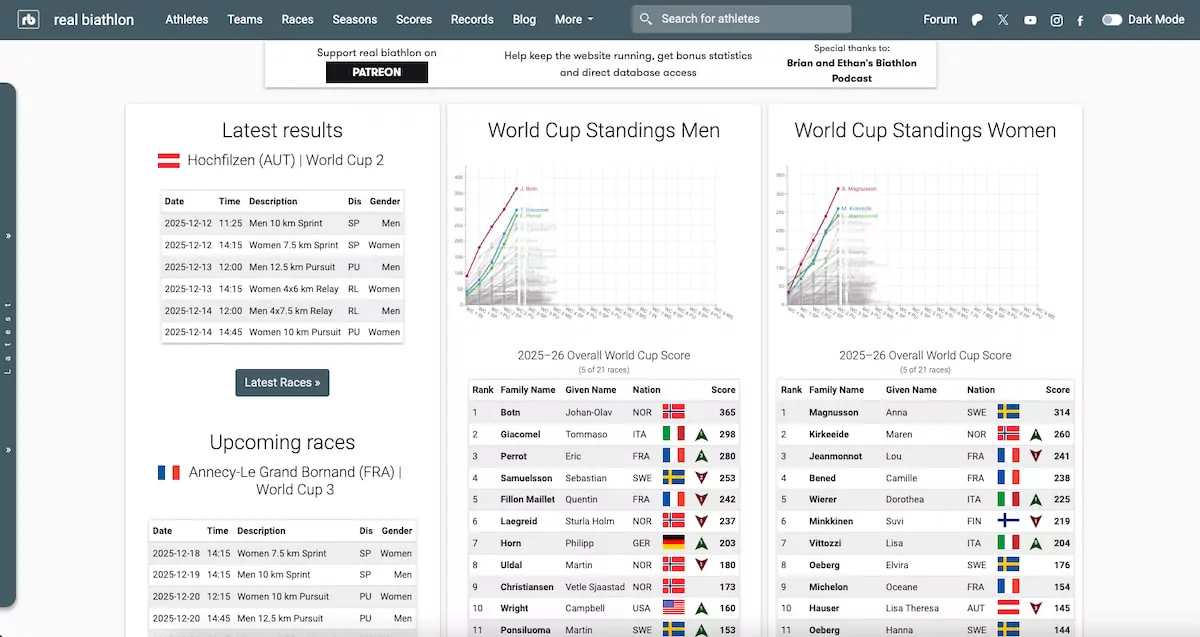Enable Dark Mode with the toggle
The image size is (1200, 637).
[1113, 18]
